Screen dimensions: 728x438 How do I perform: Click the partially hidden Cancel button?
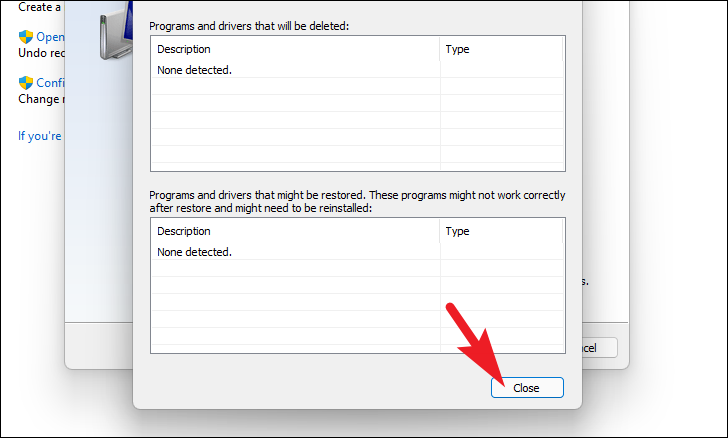[600, 347]
